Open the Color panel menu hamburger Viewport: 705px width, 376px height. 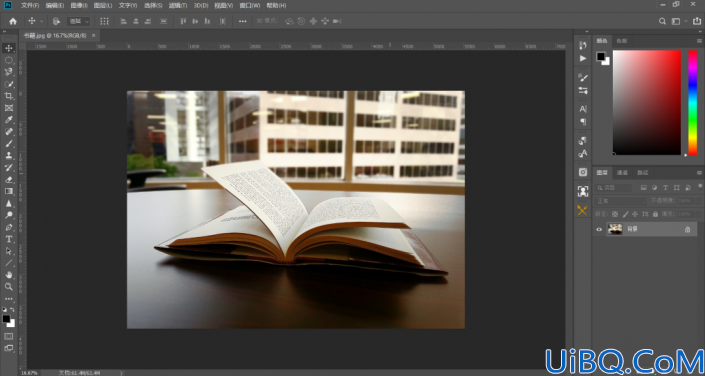[x=699, y=41]
